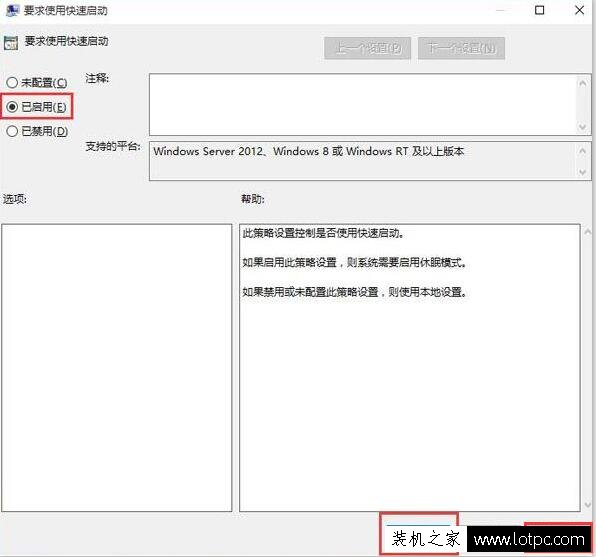
Task: Click the policy icon beside 要求使用快速启动 heading
Action: tap(11, 43)
